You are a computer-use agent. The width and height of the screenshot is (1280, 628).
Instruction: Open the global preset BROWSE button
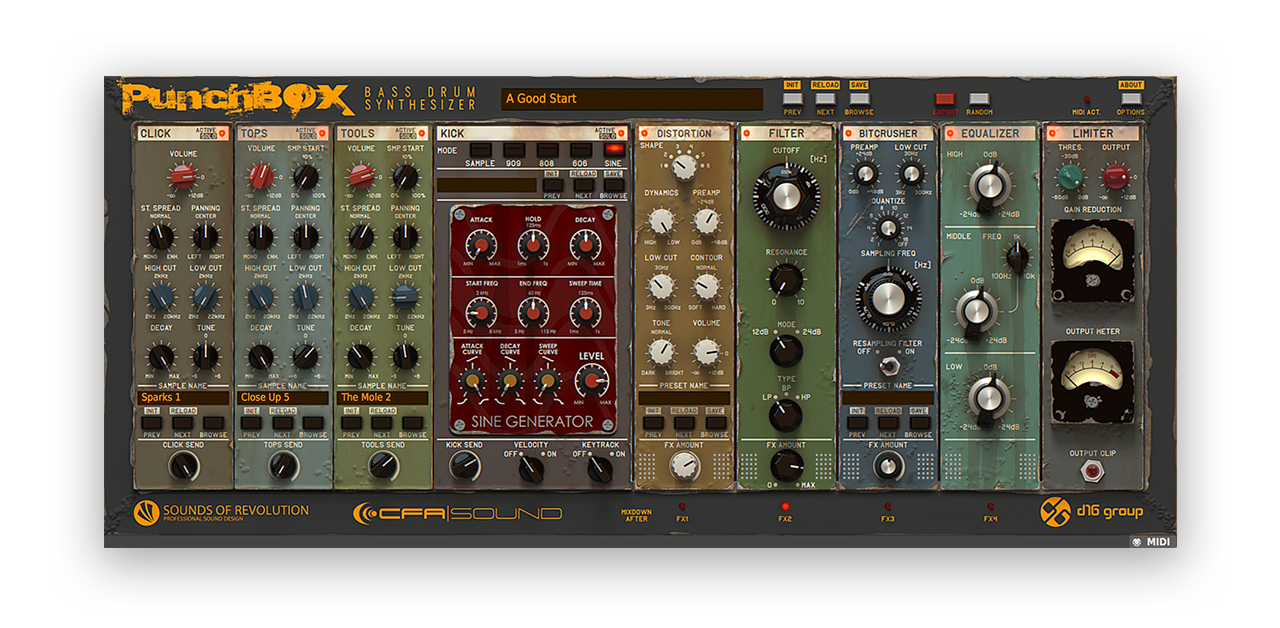[x=858, y=99]
